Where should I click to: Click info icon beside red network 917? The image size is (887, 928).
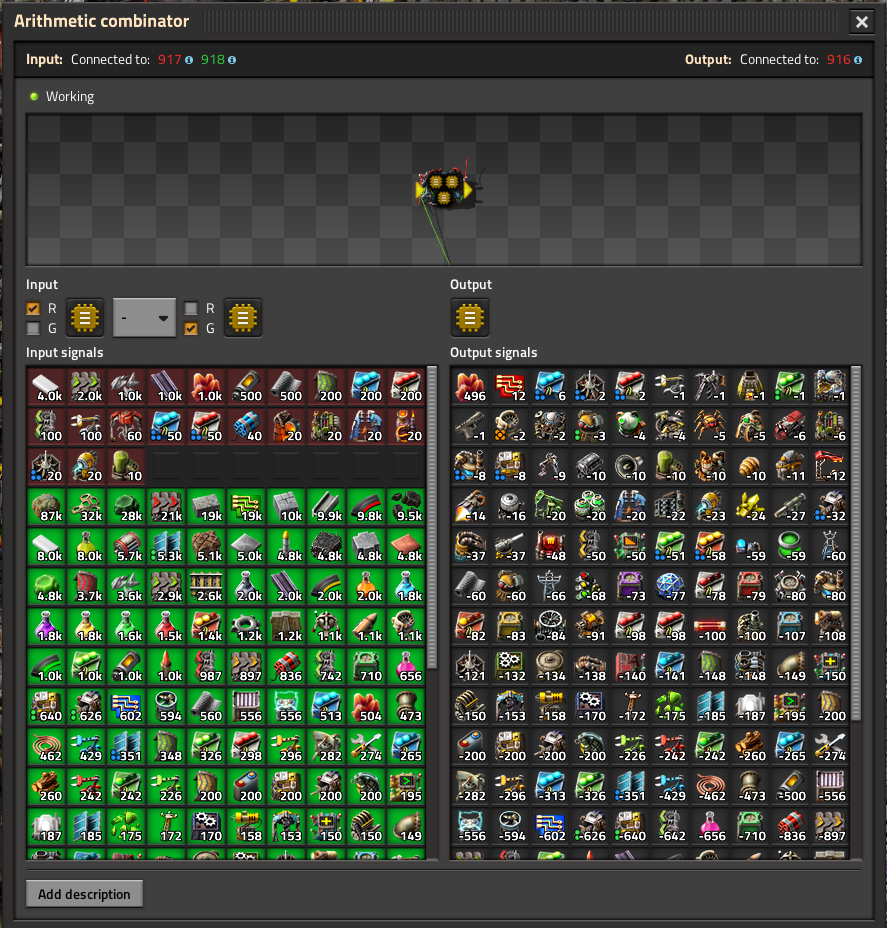[189, 60]
